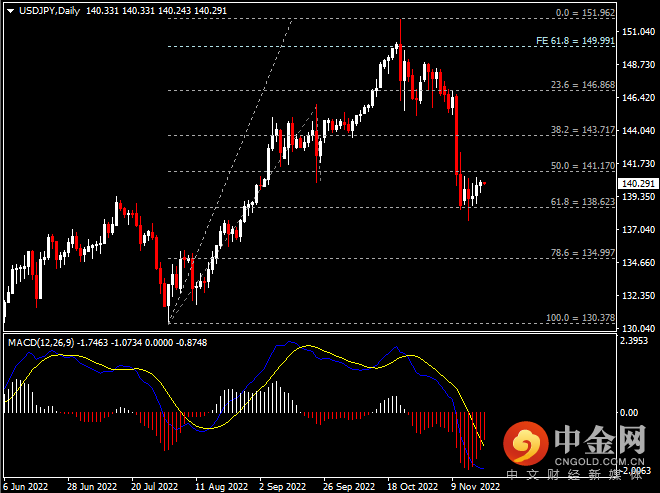Click the 137.040 price axis value
This screenshot has width=660, height=493.
tap(639, 229)
